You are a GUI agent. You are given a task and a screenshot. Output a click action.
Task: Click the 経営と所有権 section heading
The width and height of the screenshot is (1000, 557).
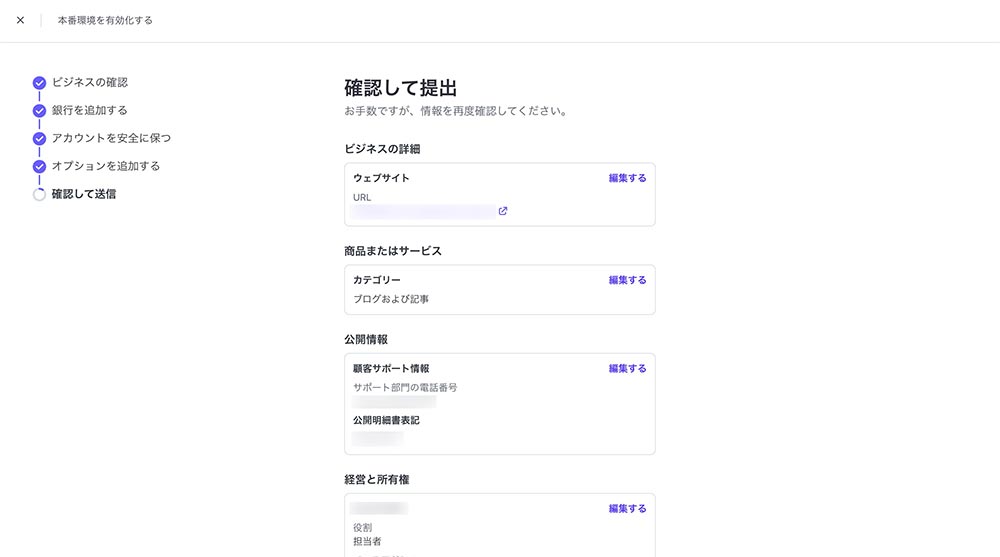point(377,479)
